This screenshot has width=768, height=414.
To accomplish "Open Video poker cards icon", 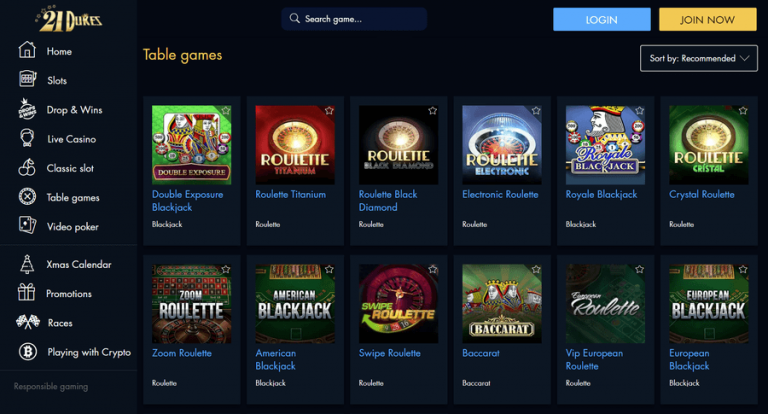I will (x=27, y=225).
